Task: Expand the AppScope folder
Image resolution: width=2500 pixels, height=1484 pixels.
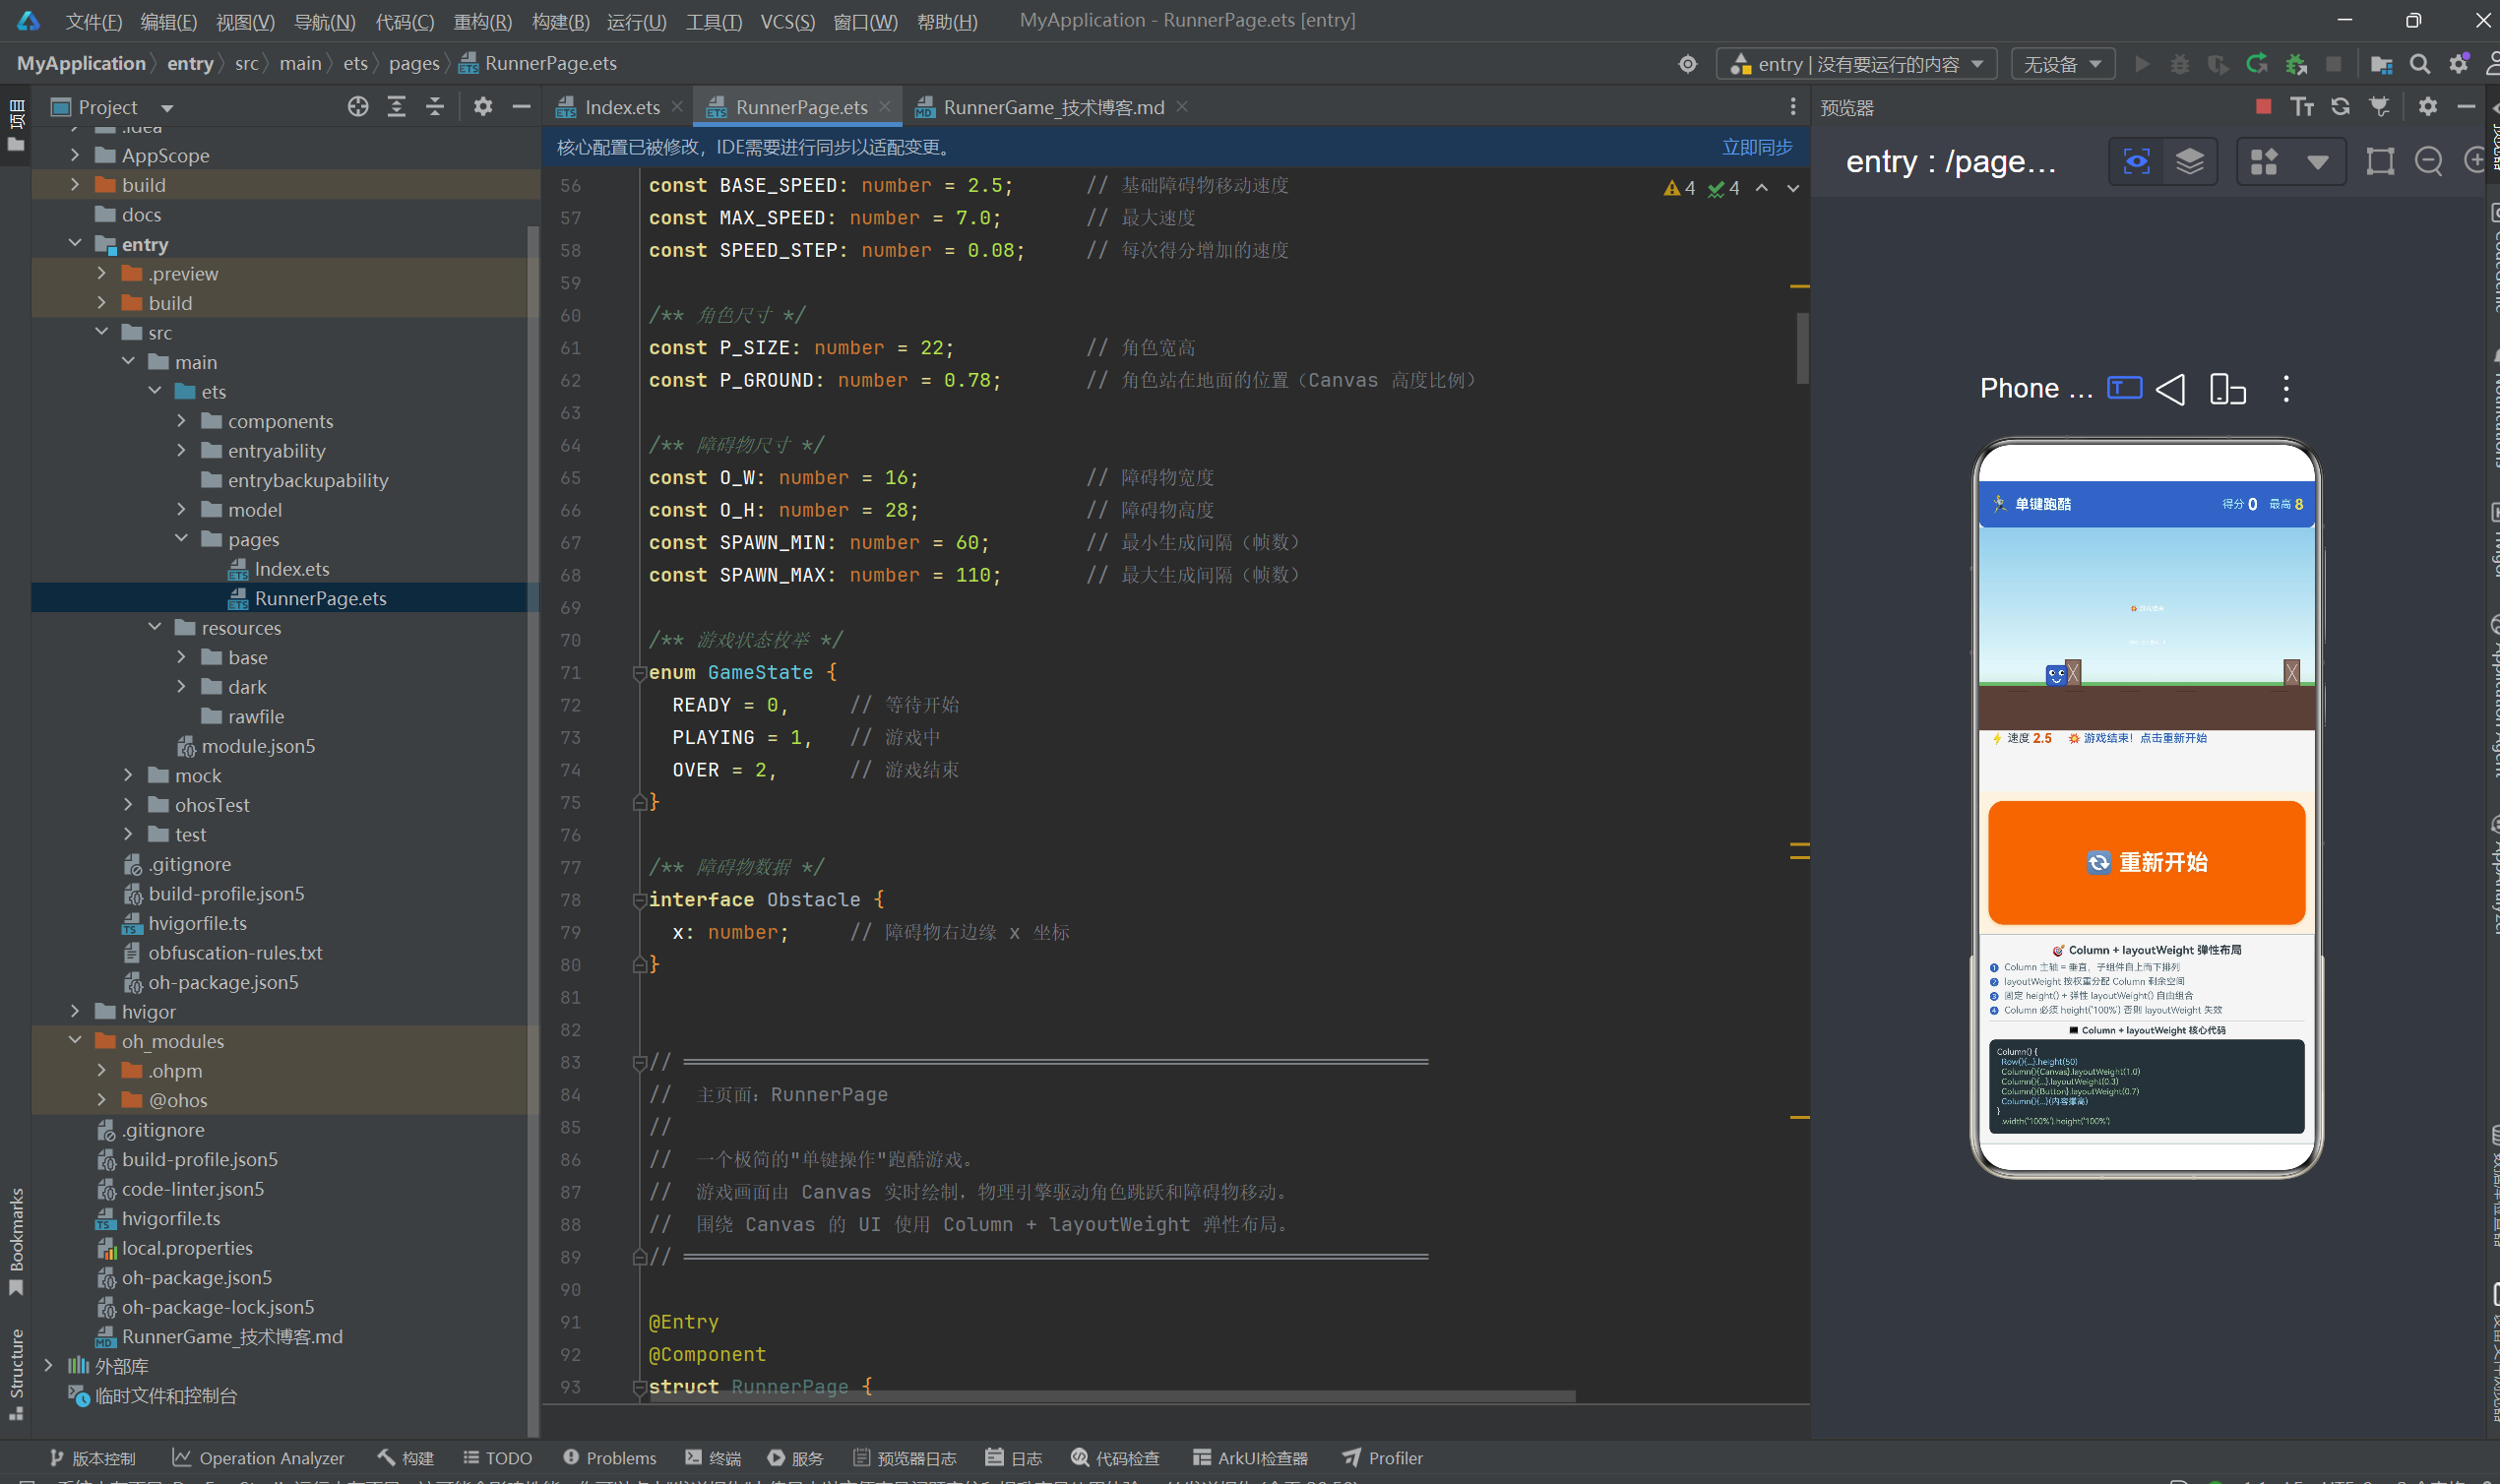Action: pos(75,155)
